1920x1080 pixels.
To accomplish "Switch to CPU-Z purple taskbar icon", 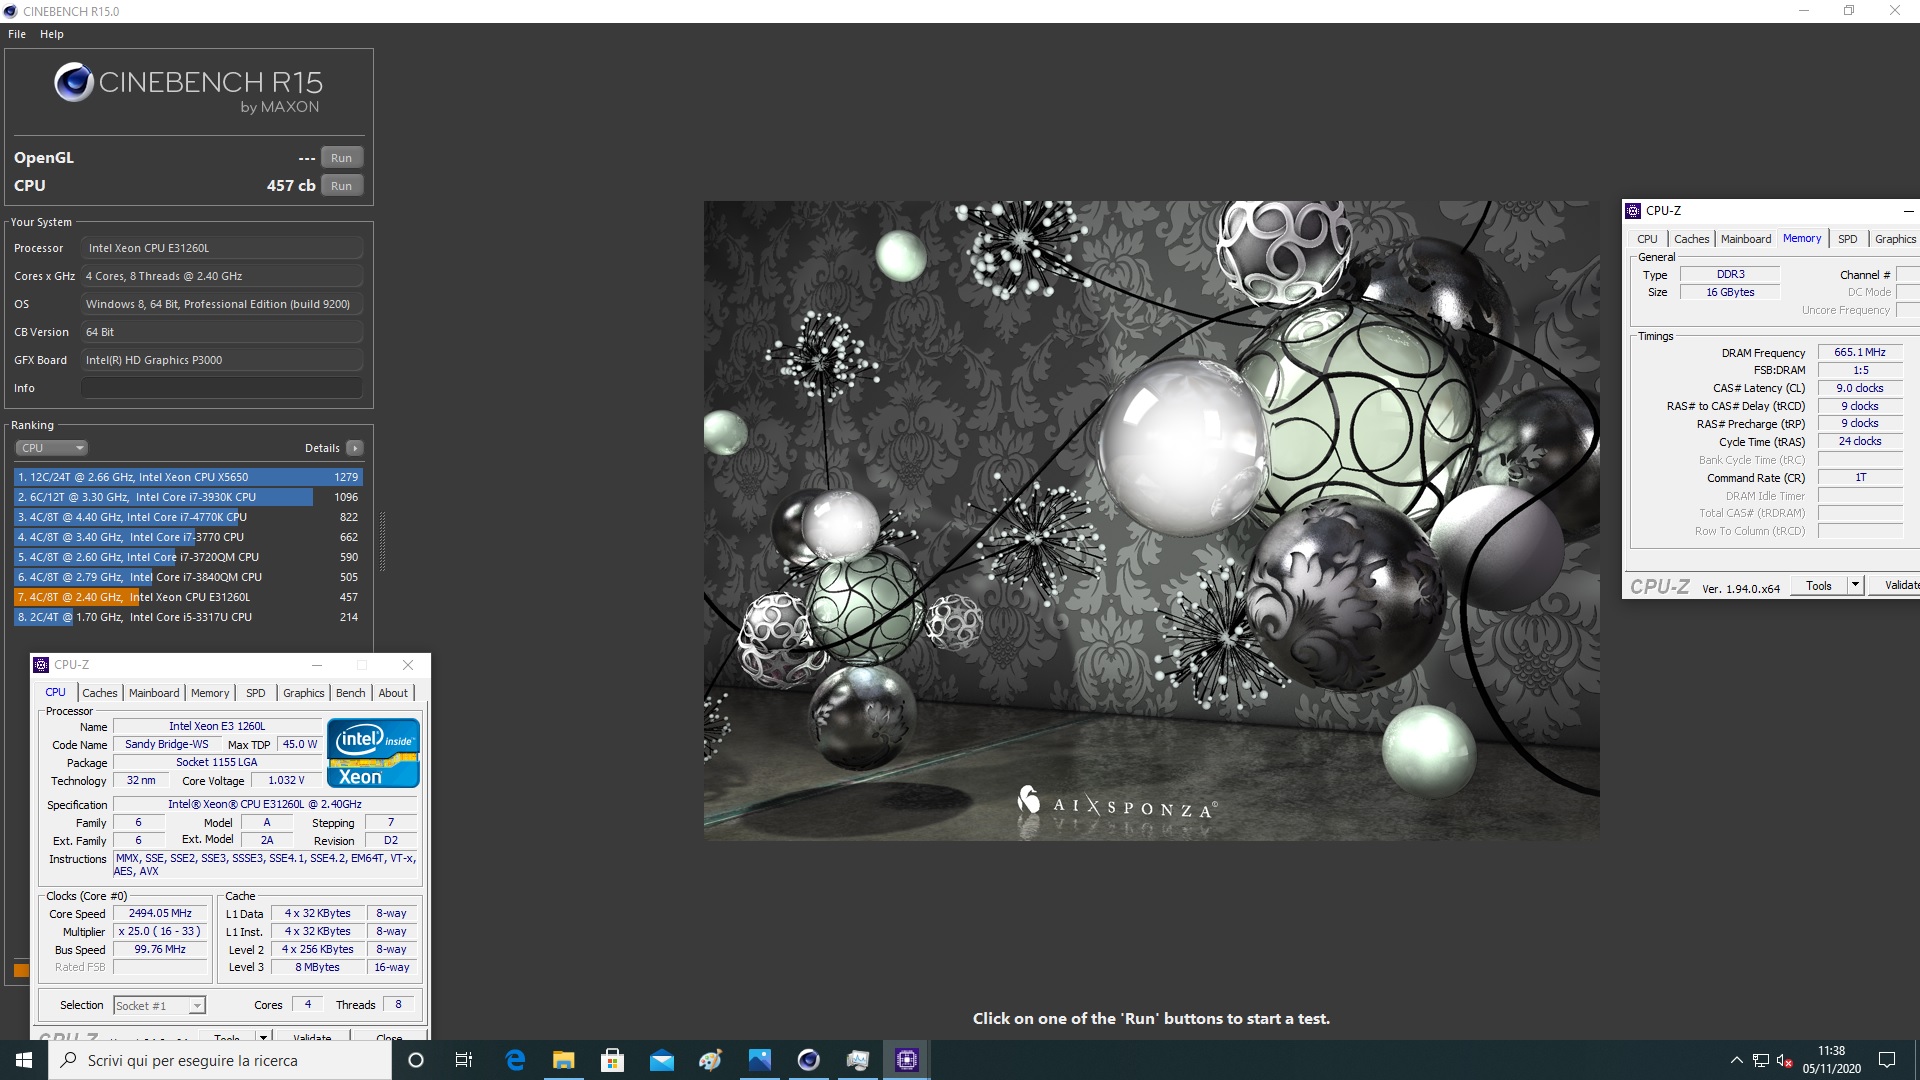I will point(907,1060).
